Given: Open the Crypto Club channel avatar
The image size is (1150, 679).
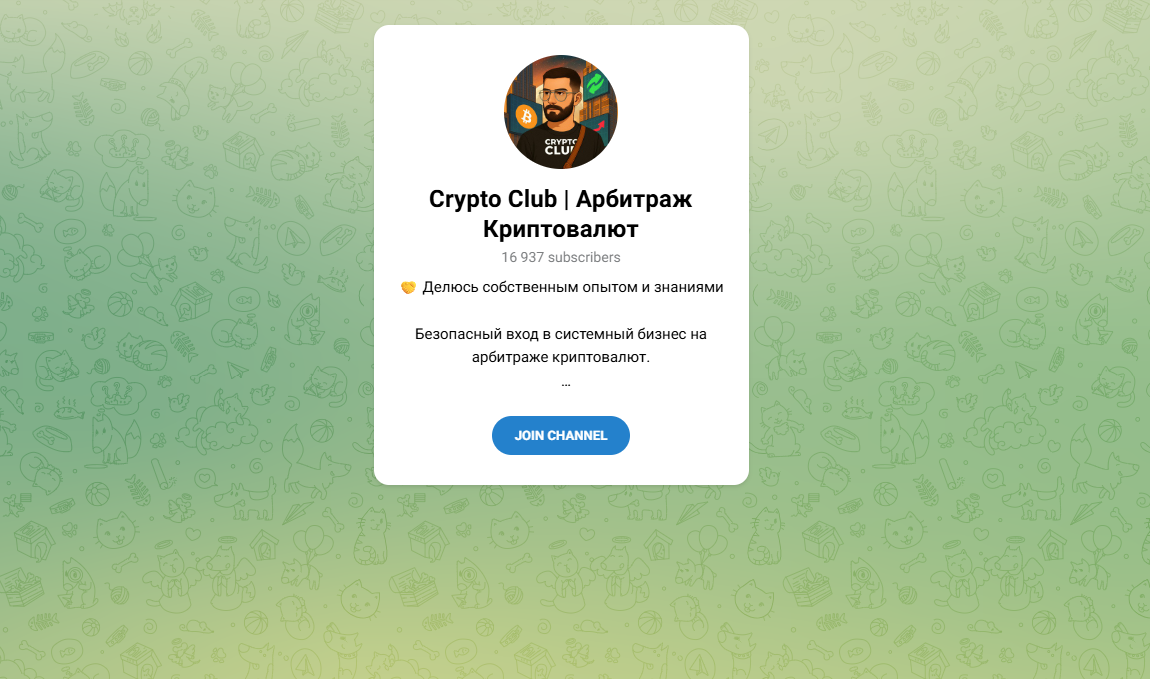Looking at the screenshot, I should pyautogui.click(x=561, y=111).
